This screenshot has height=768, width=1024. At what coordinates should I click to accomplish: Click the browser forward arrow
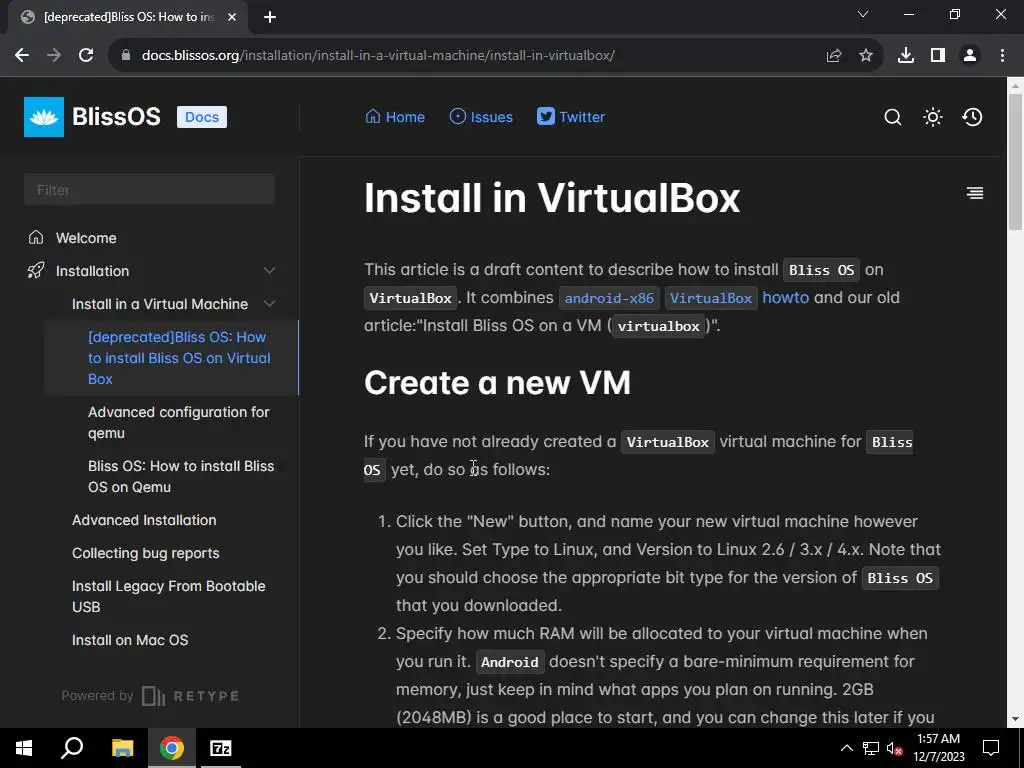coord(54,56)
